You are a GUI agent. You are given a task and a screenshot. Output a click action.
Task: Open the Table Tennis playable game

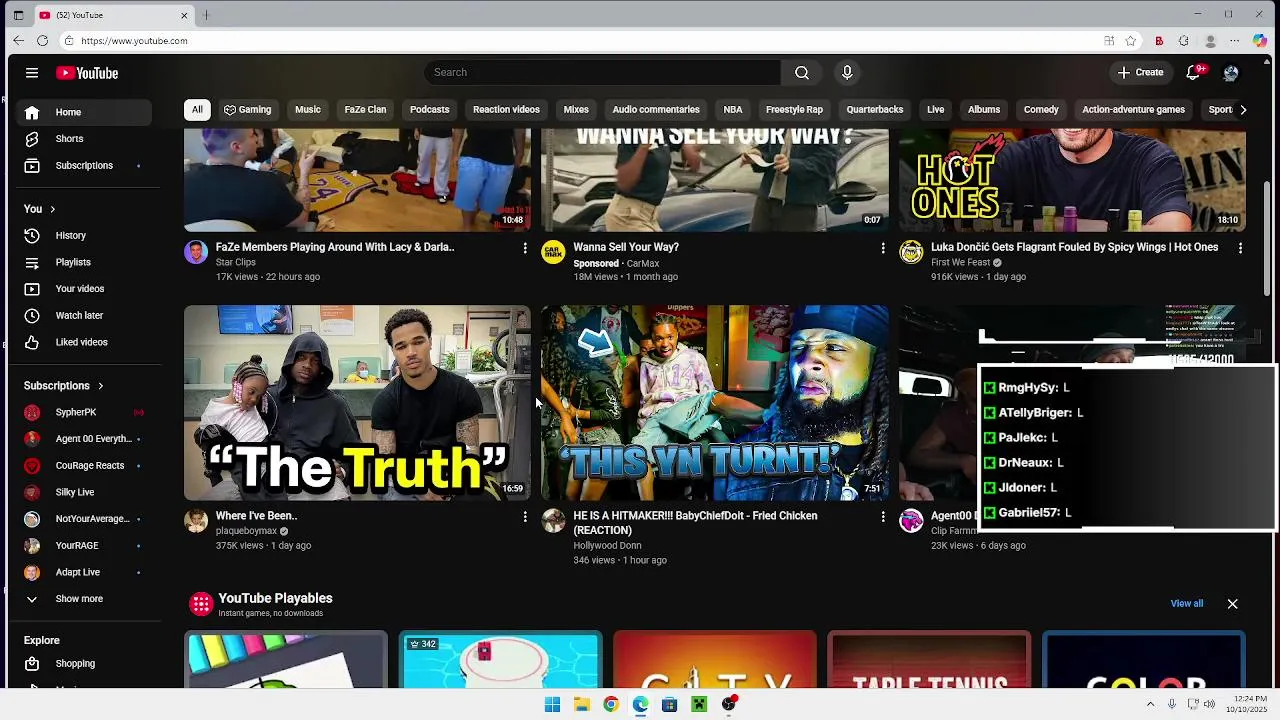929,660
